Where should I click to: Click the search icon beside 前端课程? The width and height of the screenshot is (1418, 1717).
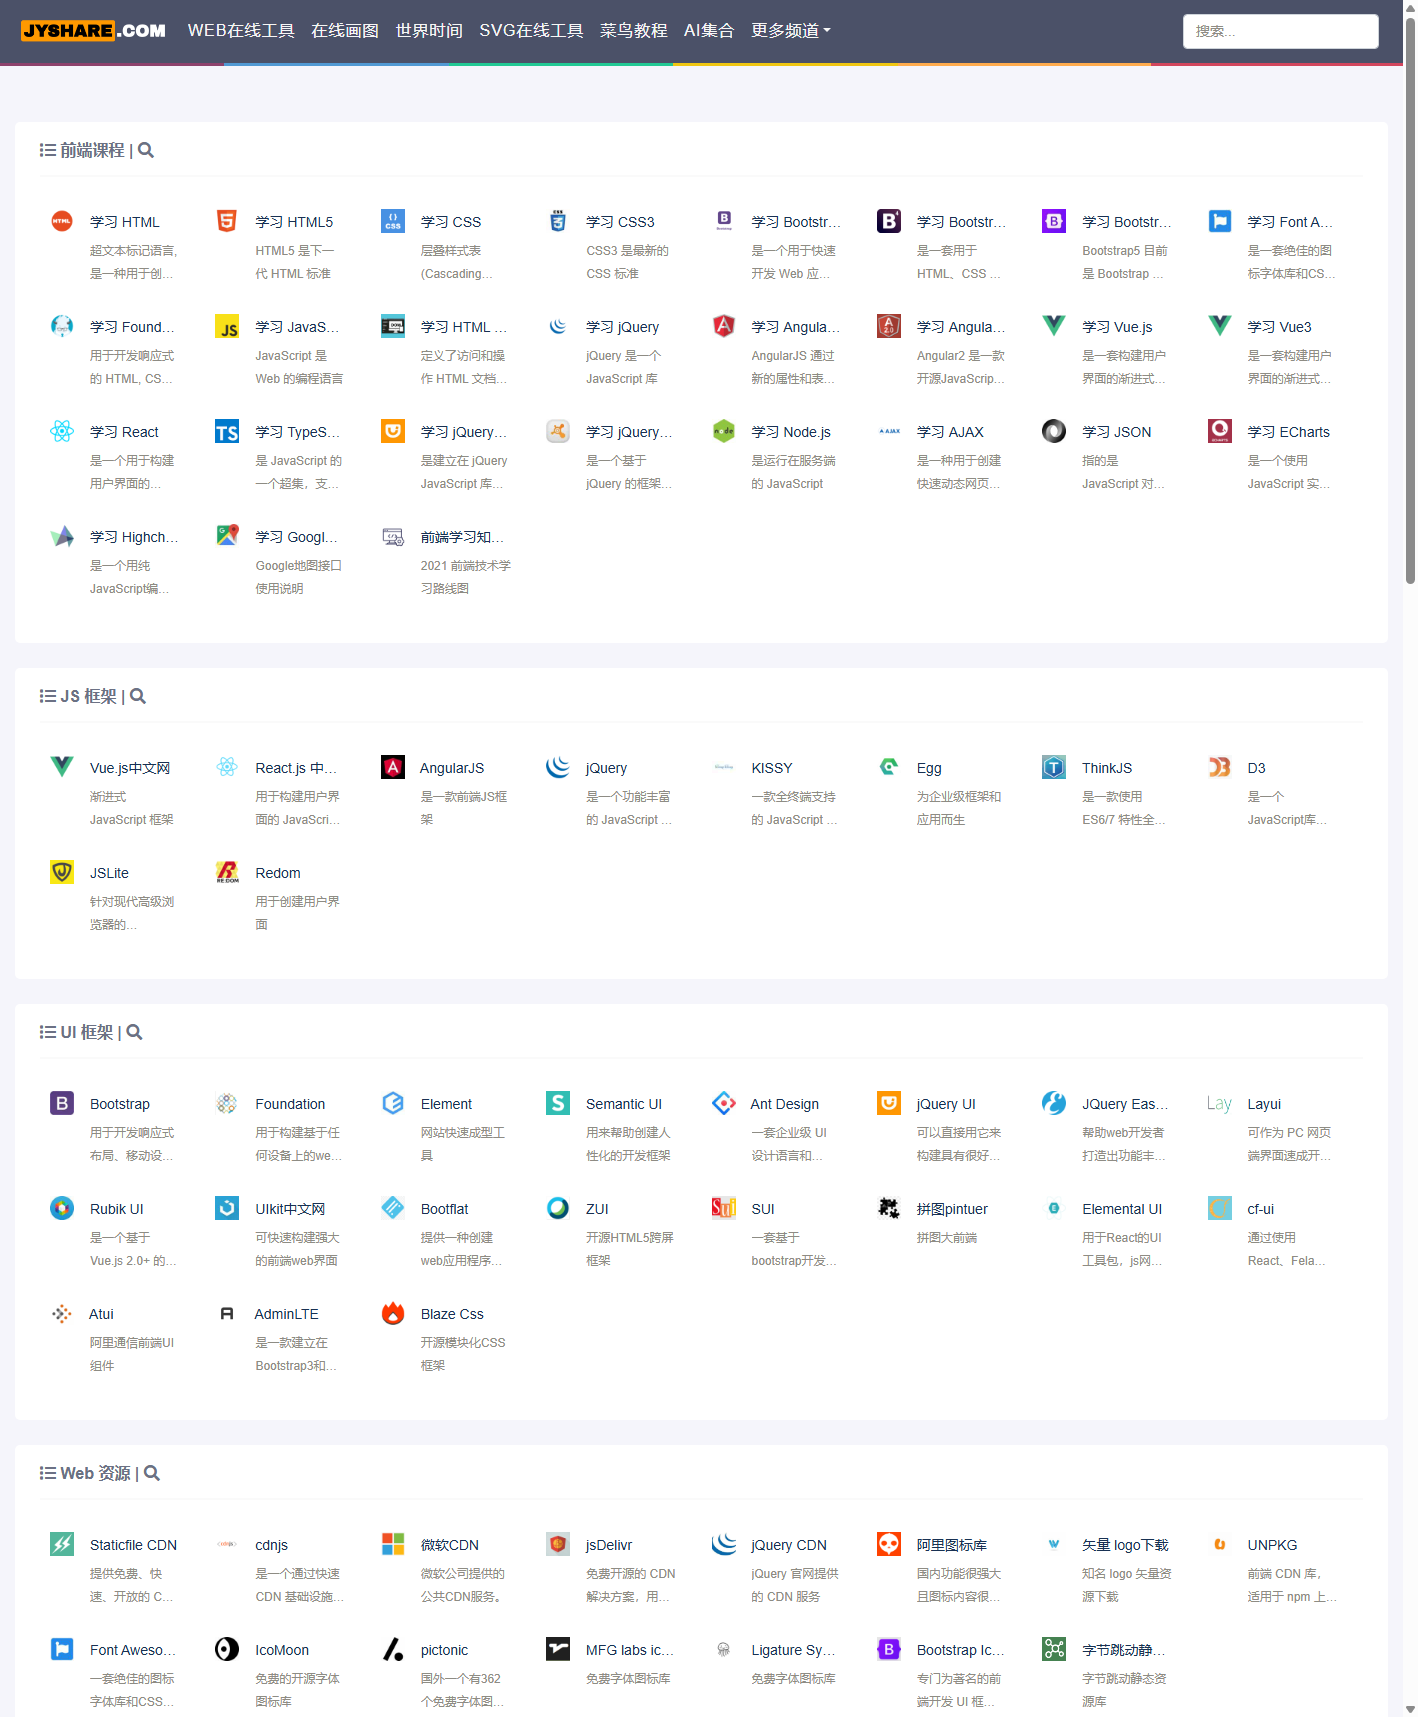pyautogui.click(x=146, y=150)
